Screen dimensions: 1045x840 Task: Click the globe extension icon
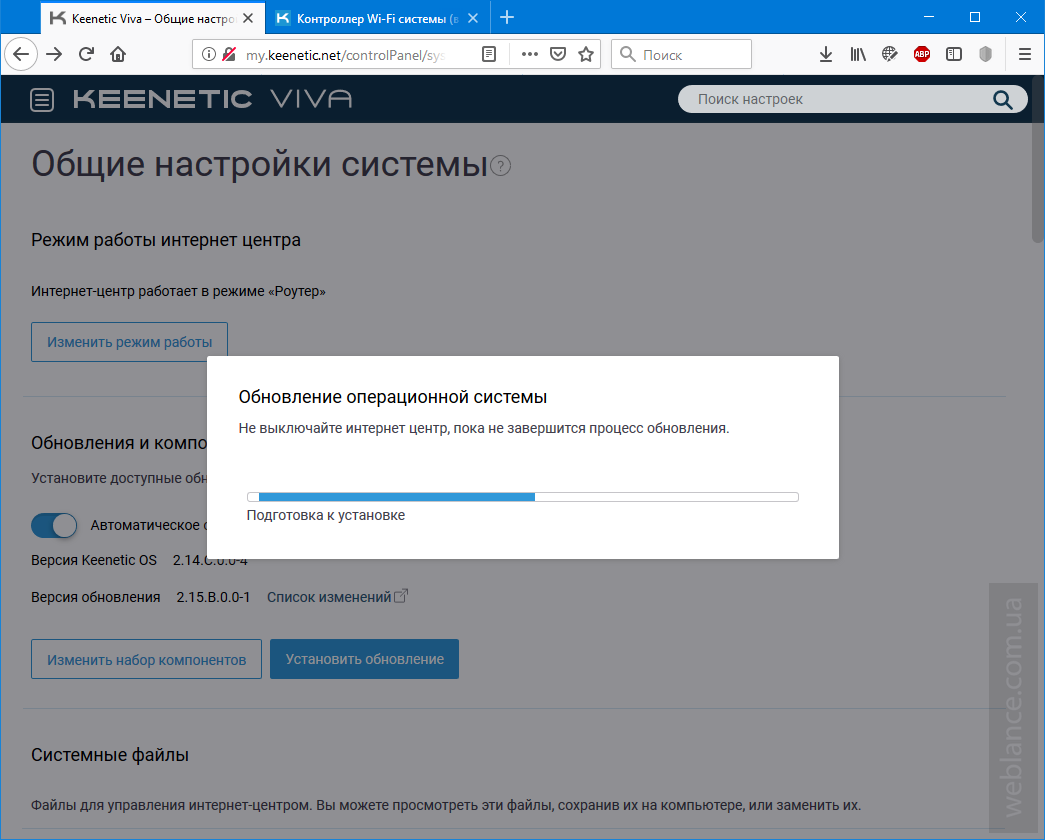click(x=890, y=55)
